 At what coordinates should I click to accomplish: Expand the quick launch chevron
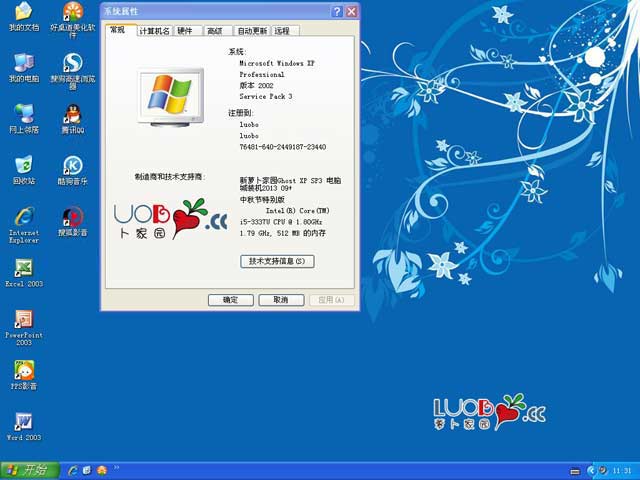coord(116,467)
